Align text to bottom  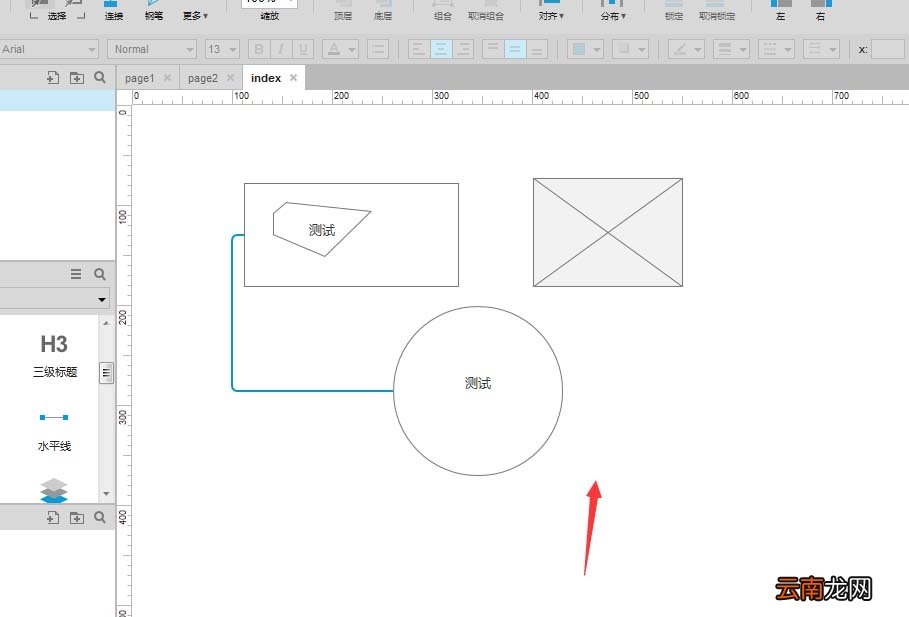pyautogui.click(x=537, y=49)
